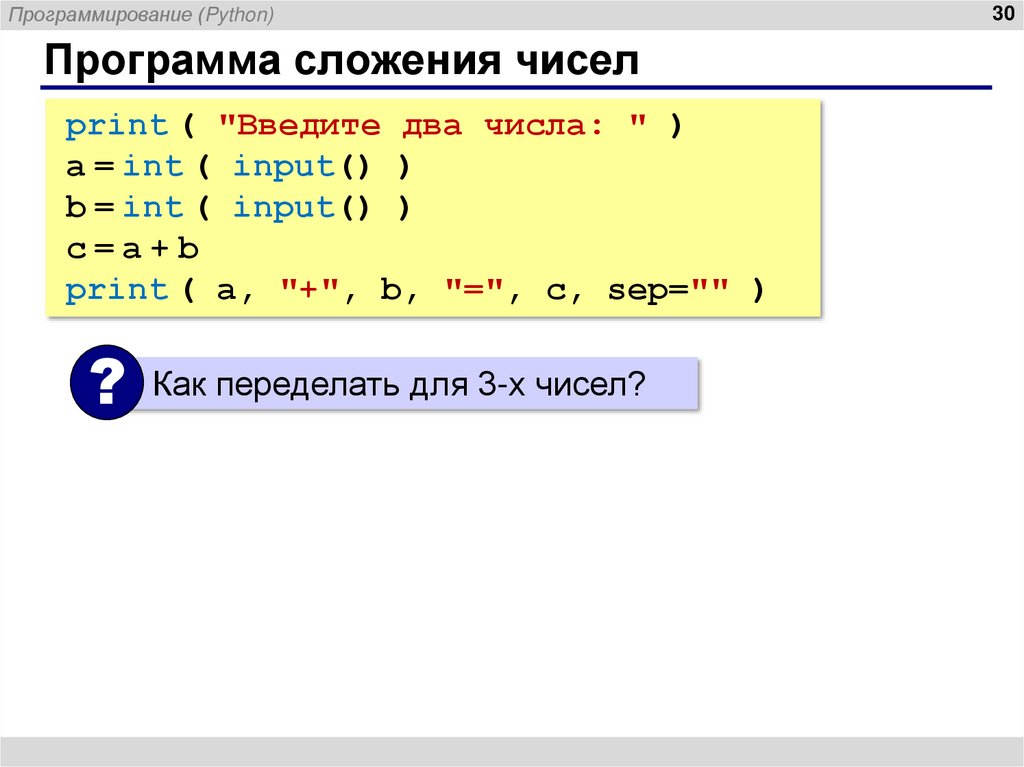
Task: Click the keyword int in the code
Action: [155, 165]
